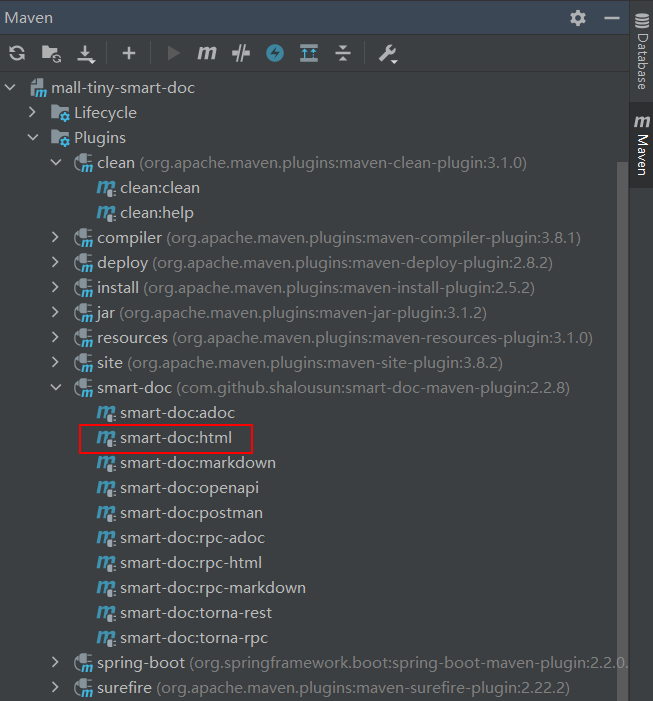
Task: Download sources and documentation icon
Action: [x=86, y=54]
